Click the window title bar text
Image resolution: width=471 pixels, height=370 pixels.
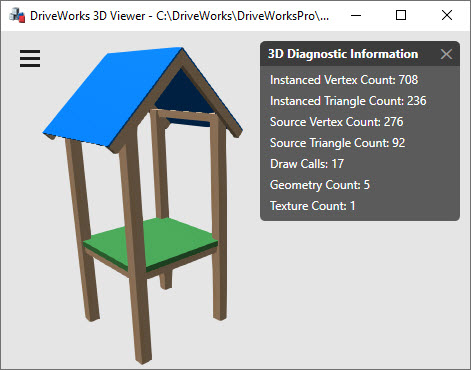pos(179,16)
